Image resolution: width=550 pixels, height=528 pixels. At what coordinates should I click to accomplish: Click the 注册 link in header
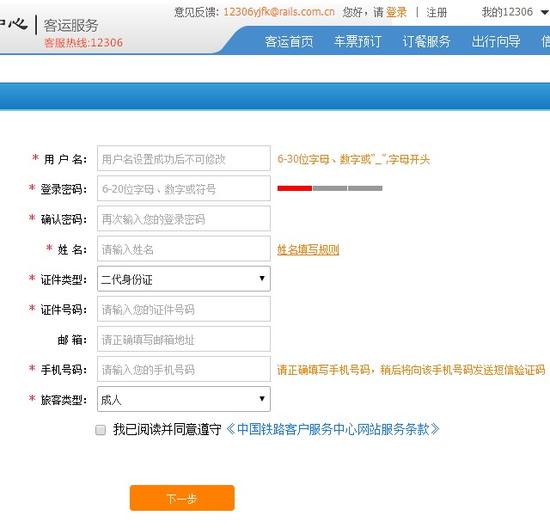coord(437,13)
